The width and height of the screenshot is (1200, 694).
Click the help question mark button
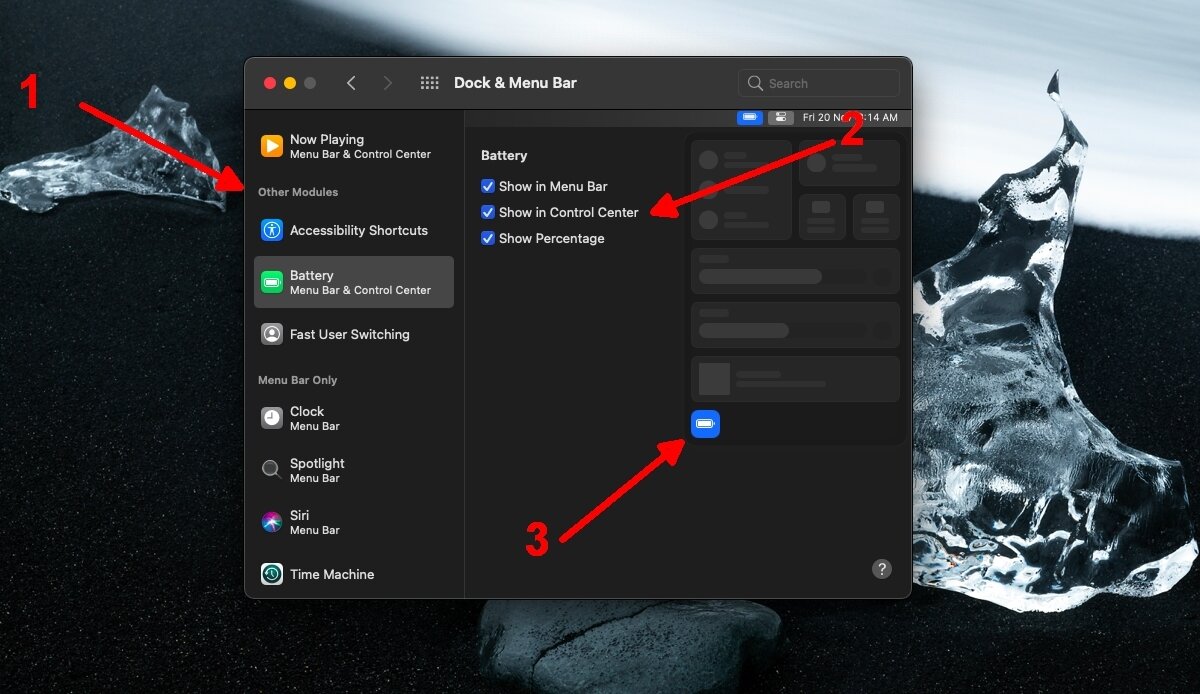[882, 569]
